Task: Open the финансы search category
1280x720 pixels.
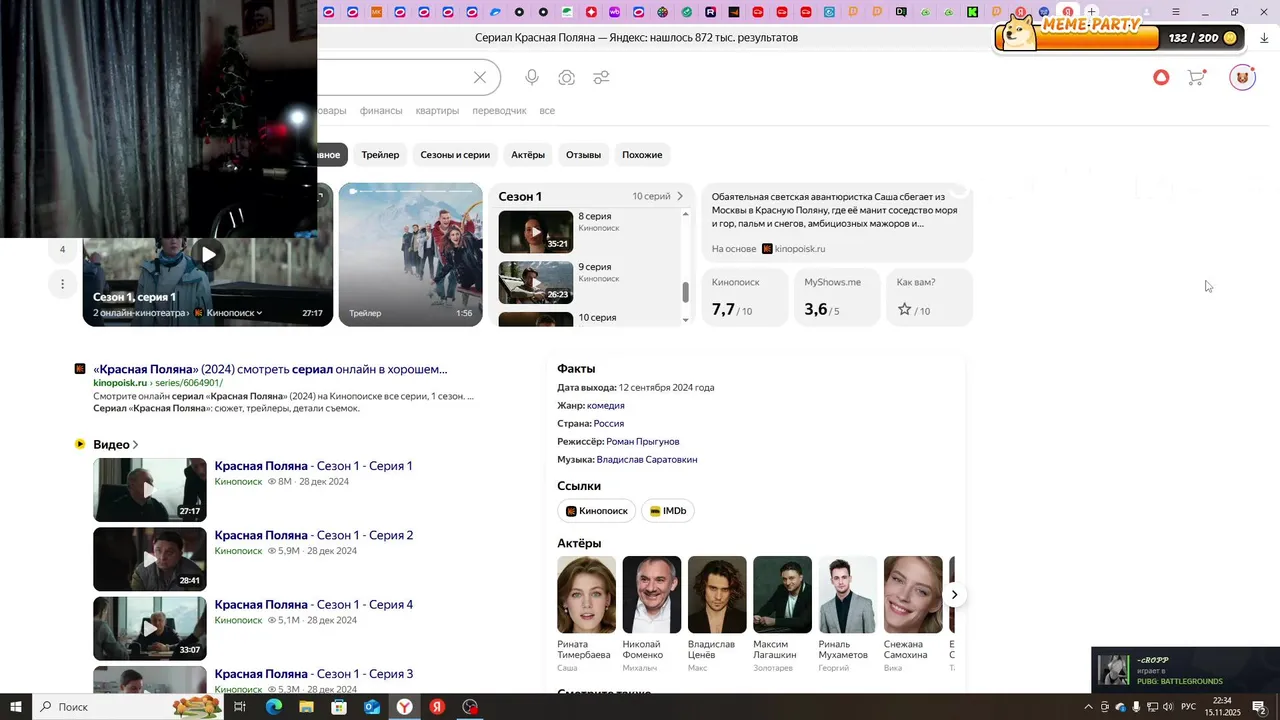Action: tap(381, 111)
